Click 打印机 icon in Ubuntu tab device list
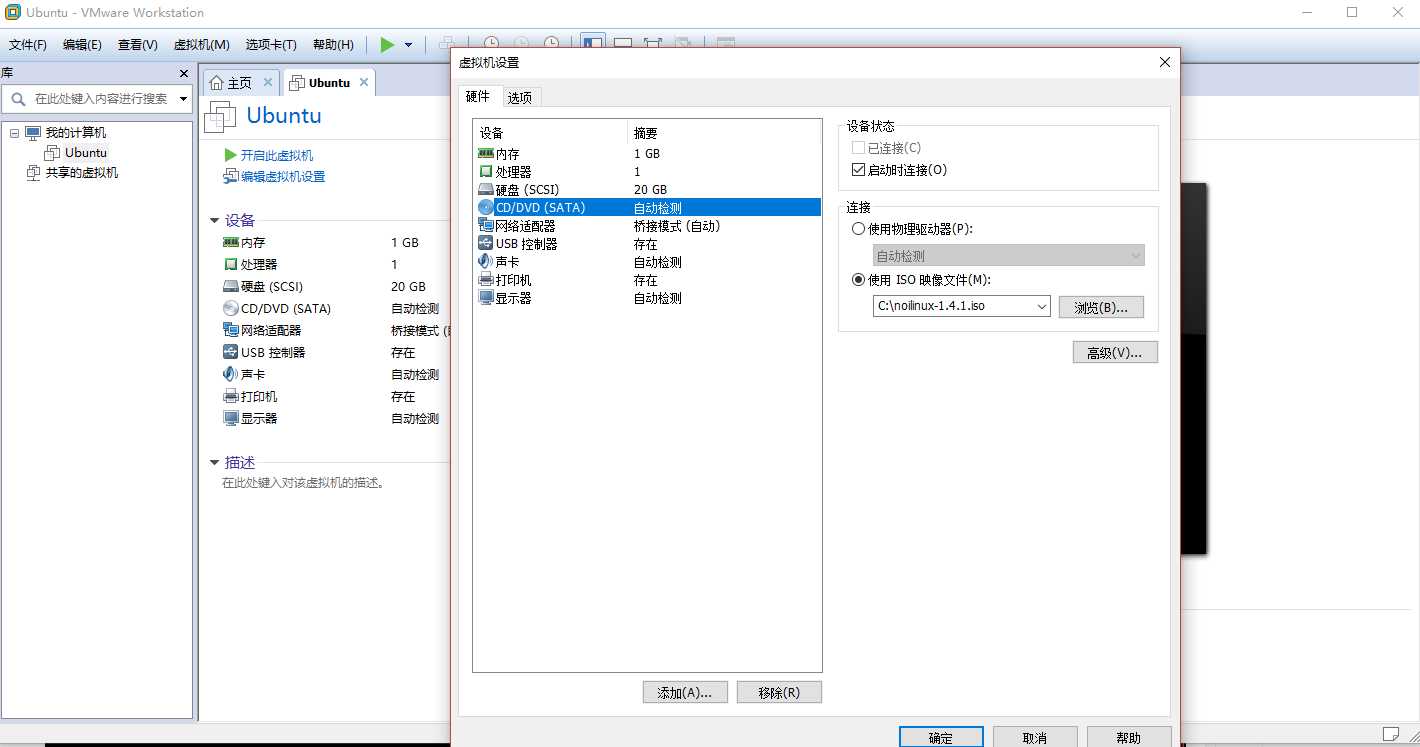This screenshot has width=1420, height=747. point(231,396)
